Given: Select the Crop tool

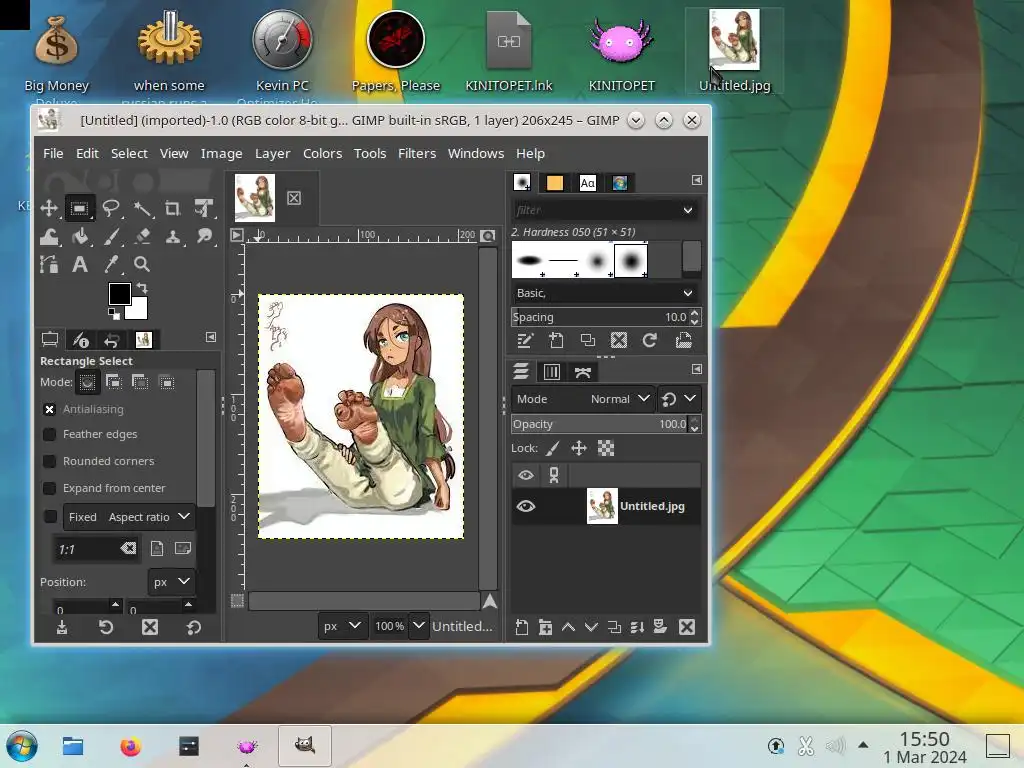Looking at the screenshot, I should point(173,208).
